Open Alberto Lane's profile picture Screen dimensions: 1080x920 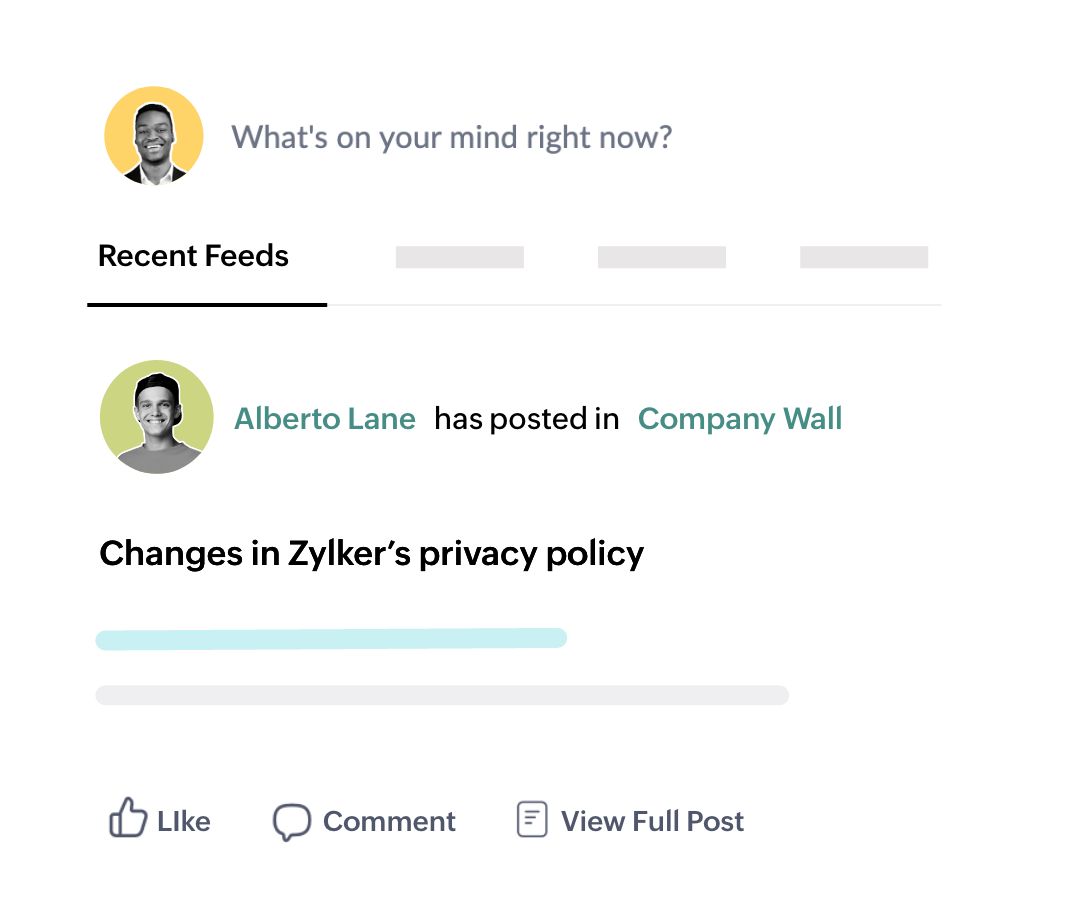click(x=157, y=417)
